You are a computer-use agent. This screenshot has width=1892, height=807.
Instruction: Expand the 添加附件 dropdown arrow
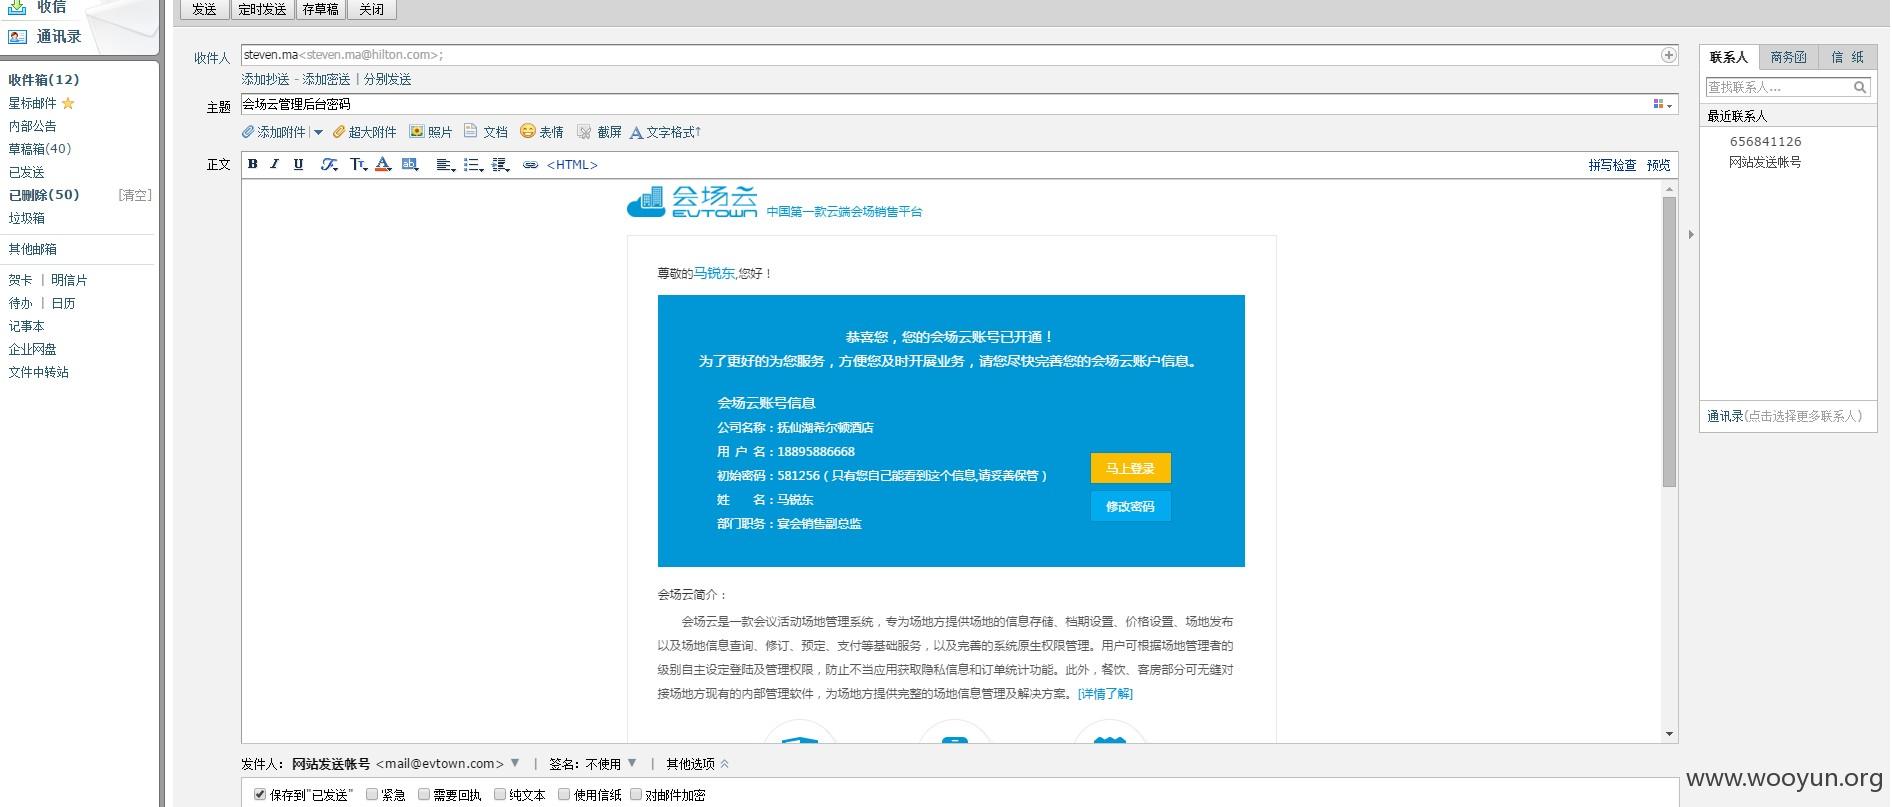[318, 132]
